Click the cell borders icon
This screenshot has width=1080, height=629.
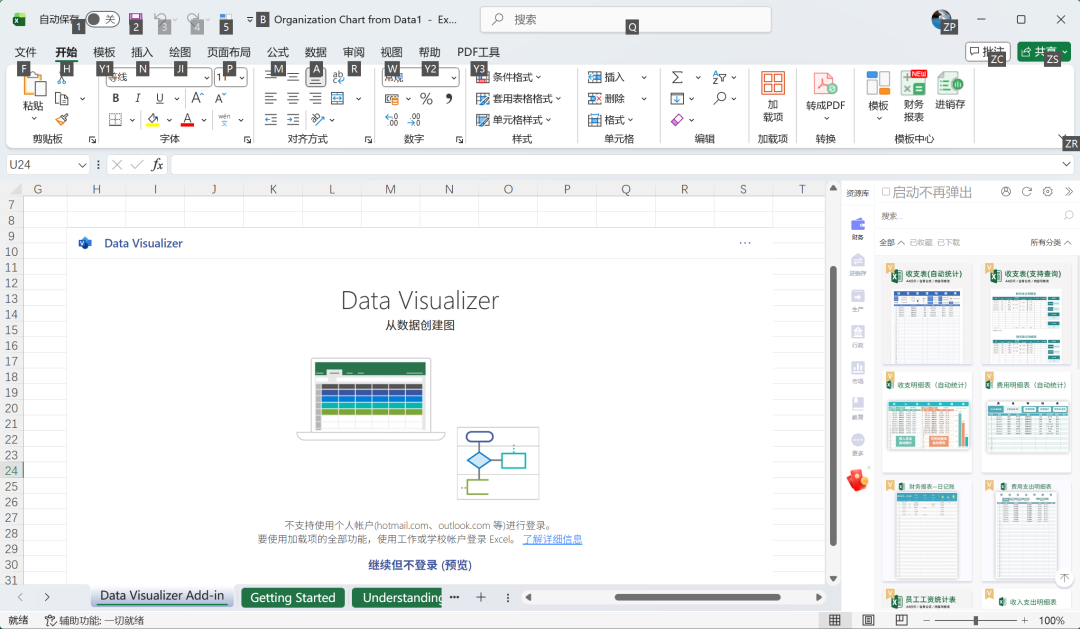[x=116, y=120]
